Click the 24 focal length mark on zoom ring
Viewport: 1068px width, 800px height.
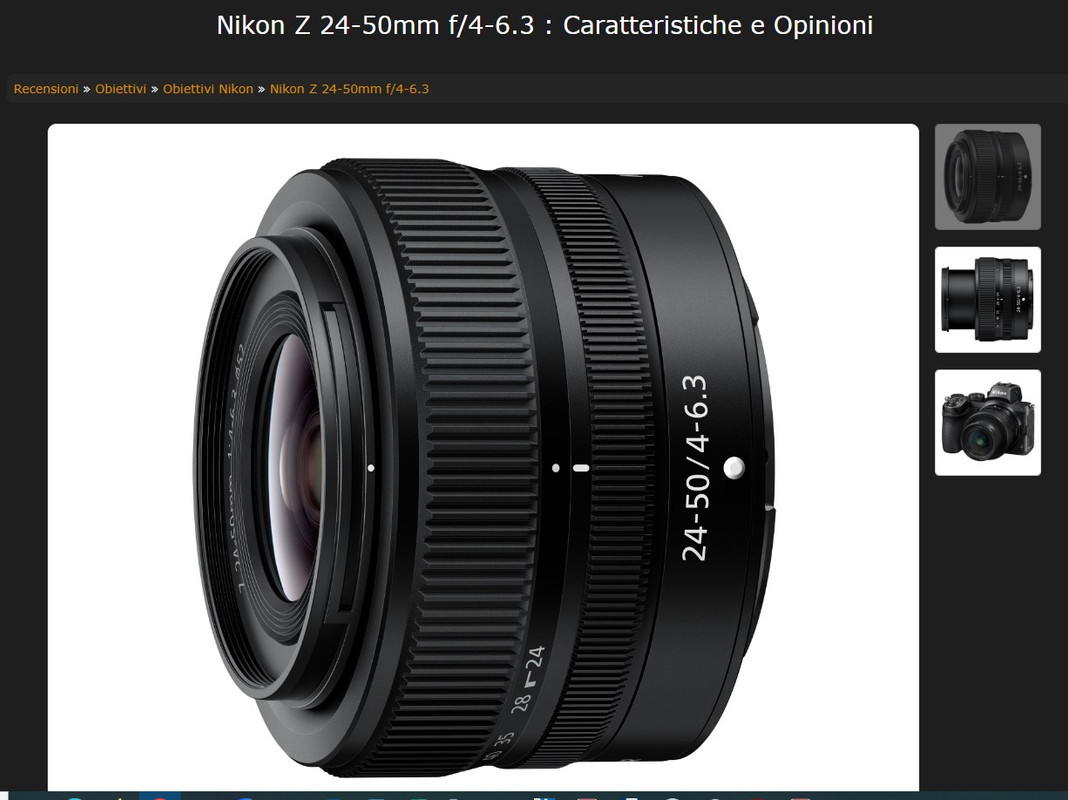[x=536, y=658]
